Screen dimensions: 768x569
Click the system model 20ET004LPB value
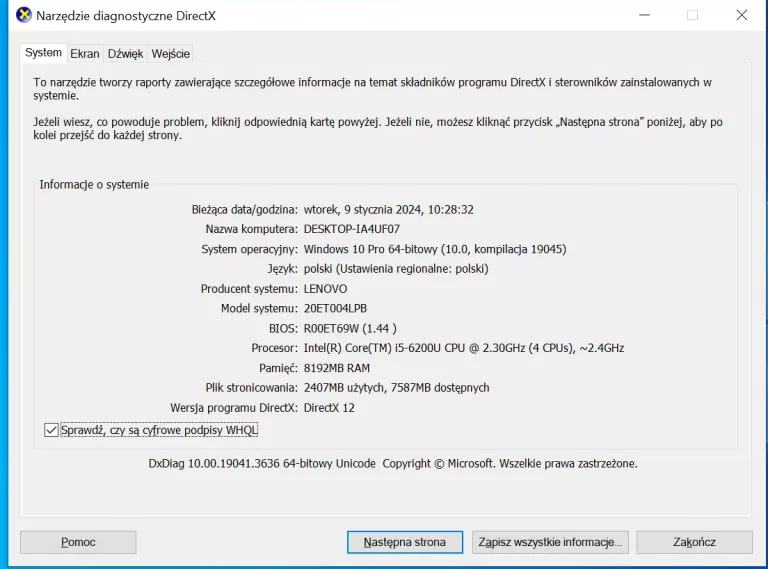point(342,308)
